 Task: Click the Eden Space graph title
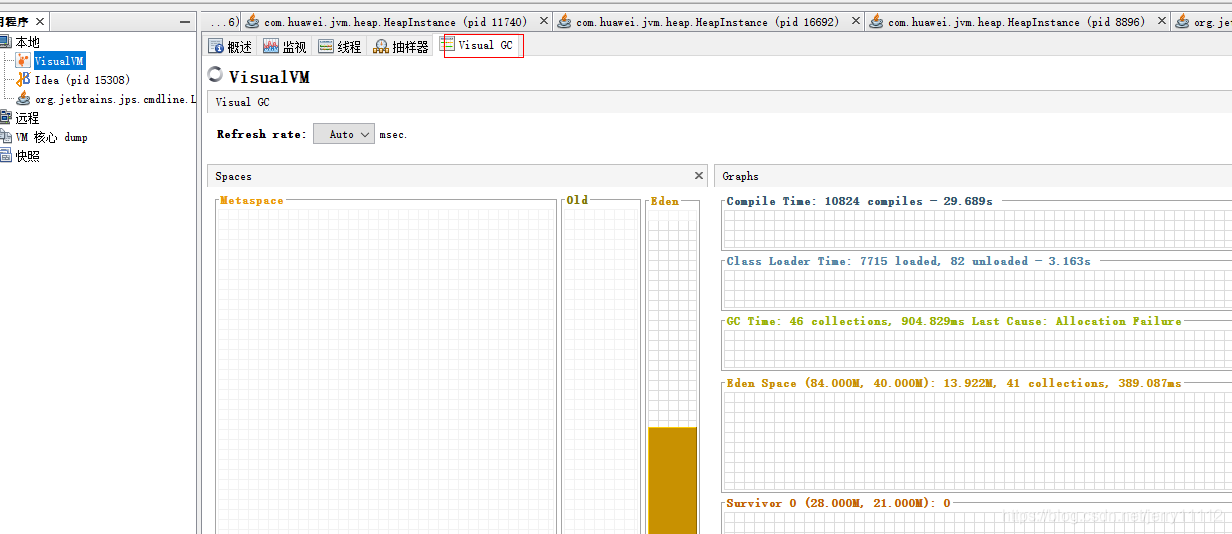954,383
